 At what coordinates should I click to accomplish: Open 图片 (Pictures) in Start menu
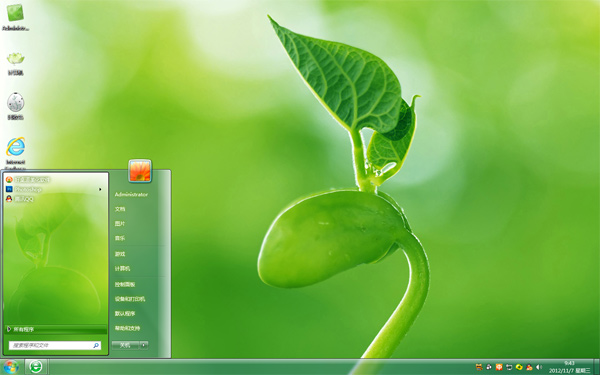point(120,223)
